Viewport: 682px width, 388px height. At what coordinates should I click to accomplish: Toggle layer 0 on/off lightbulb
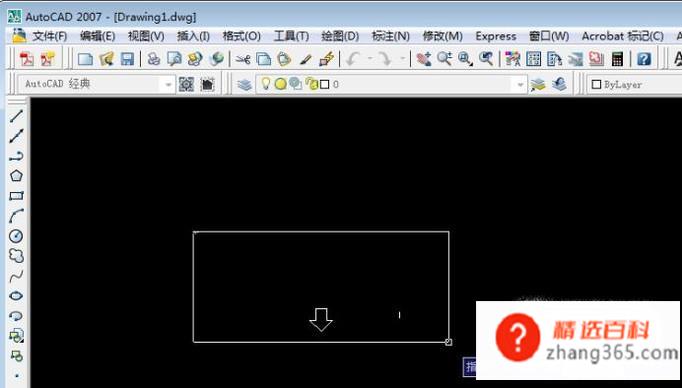(265, 84)
